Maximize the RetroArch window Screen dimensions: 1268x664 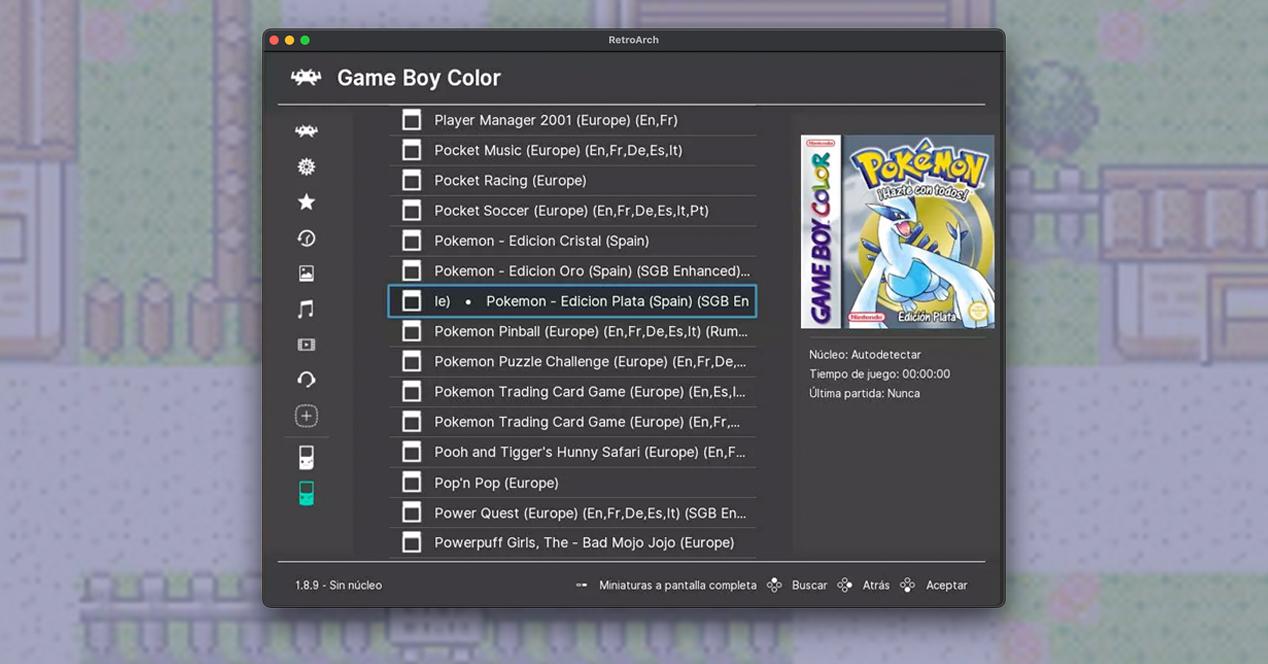pyautogui.click(x=305, y=40)
